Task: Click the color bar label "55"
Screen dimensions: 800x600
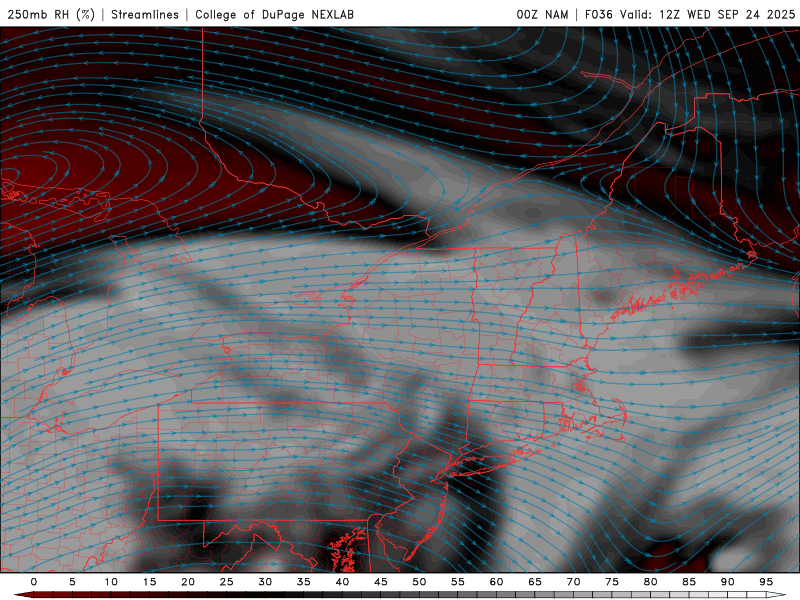Action: click(458, 582)
